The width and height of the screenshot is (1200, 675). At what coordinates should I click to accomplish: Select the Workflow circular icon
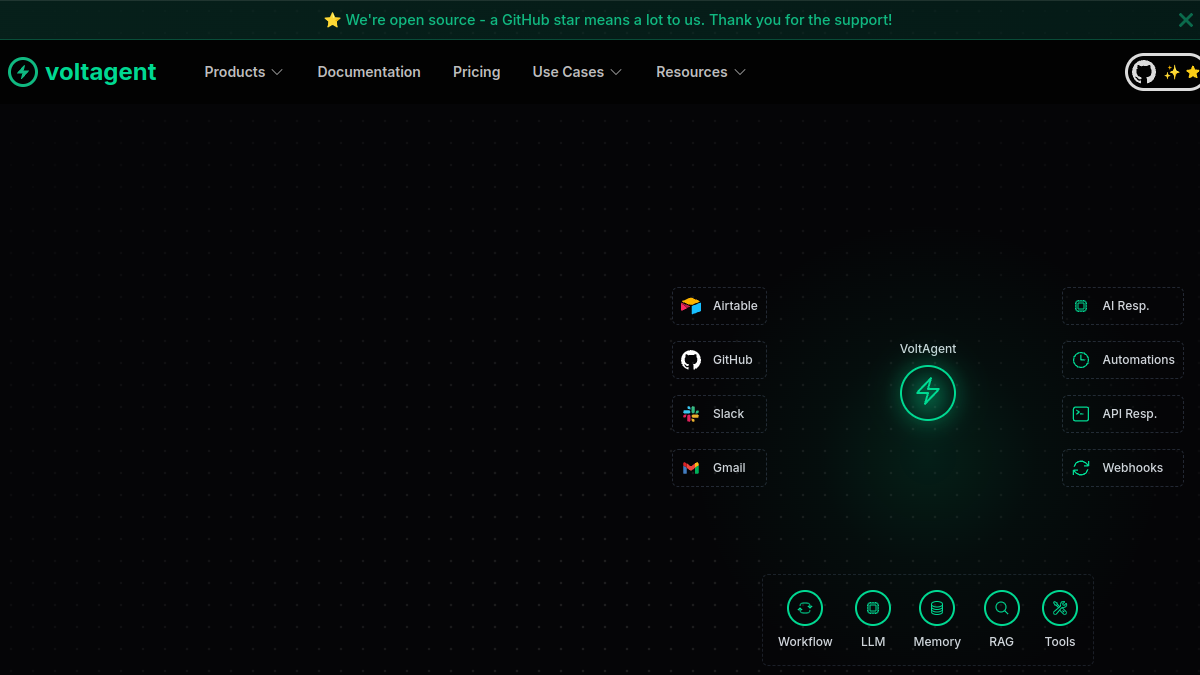[x=805, y=608]
